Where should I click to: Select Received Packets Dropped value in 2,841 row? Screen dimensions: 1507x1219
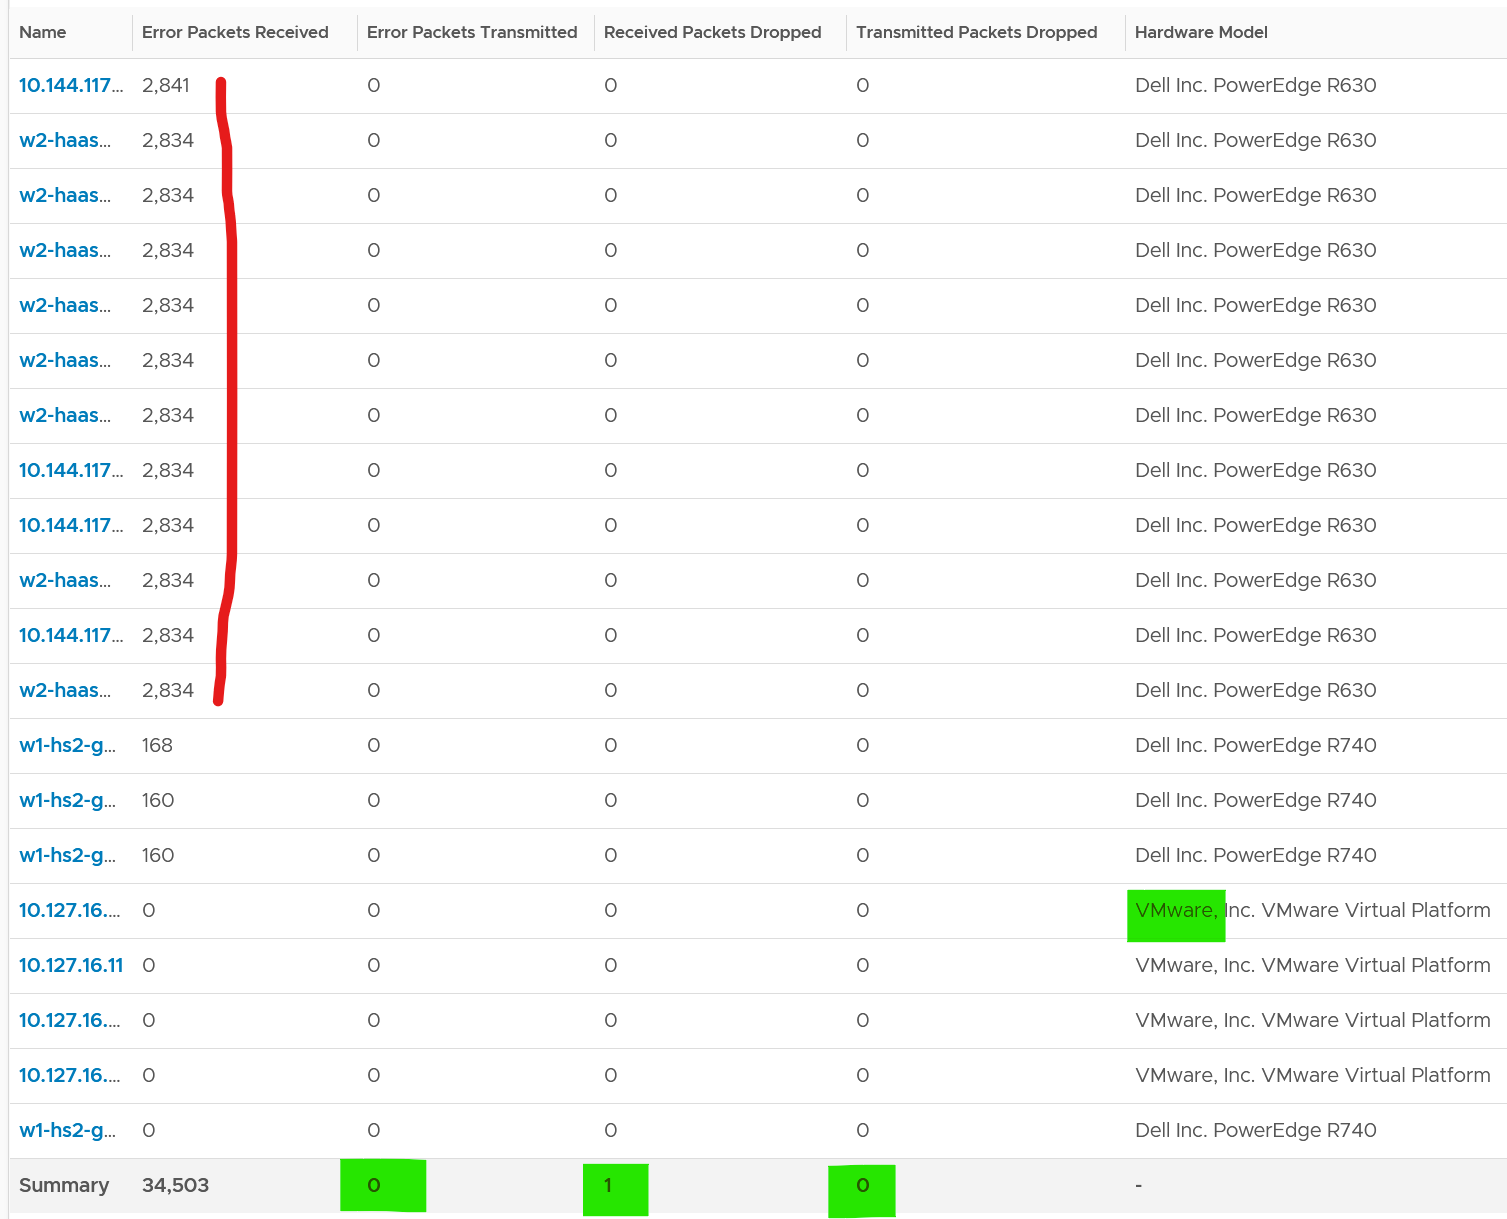point(611,85)
